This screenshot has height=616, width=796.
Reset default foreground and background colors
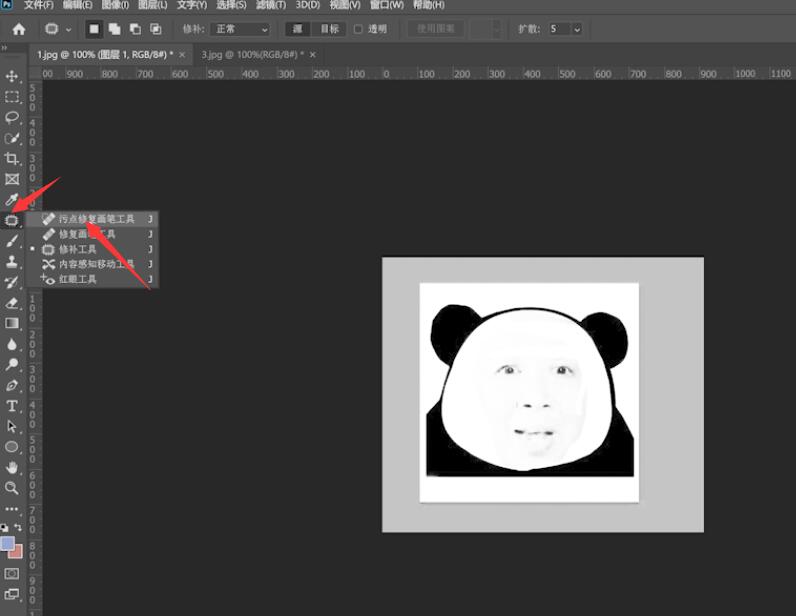point(5,528)
